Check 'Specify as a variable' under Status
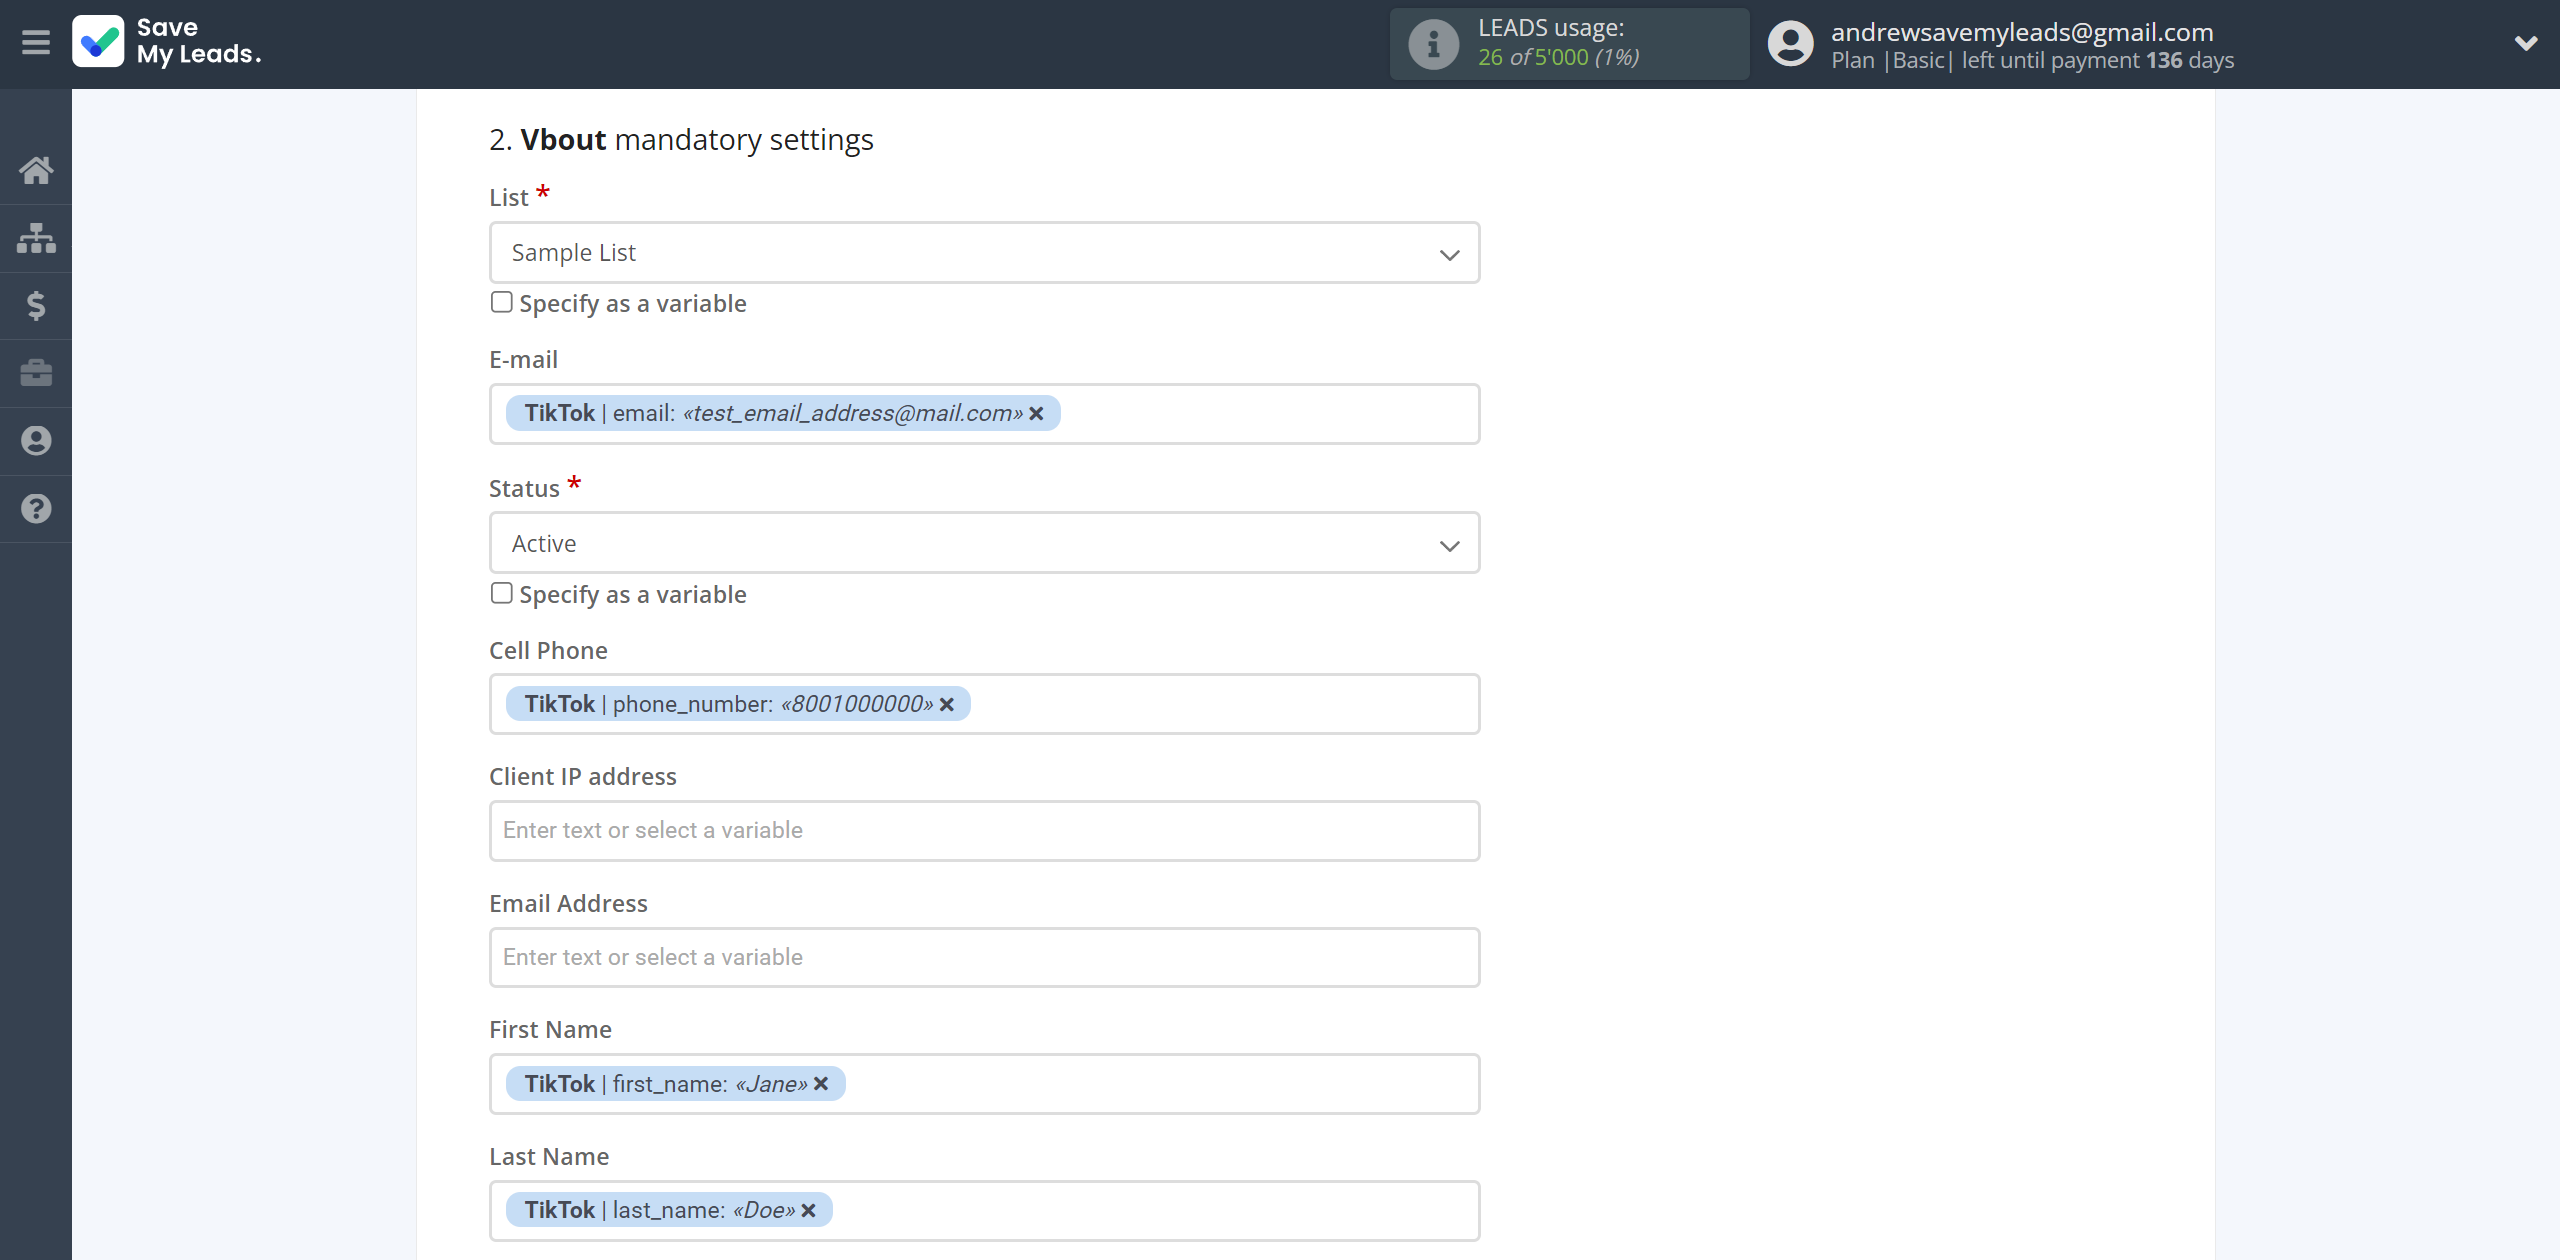Screen dimensions: 2560x1260 (502, 594)
